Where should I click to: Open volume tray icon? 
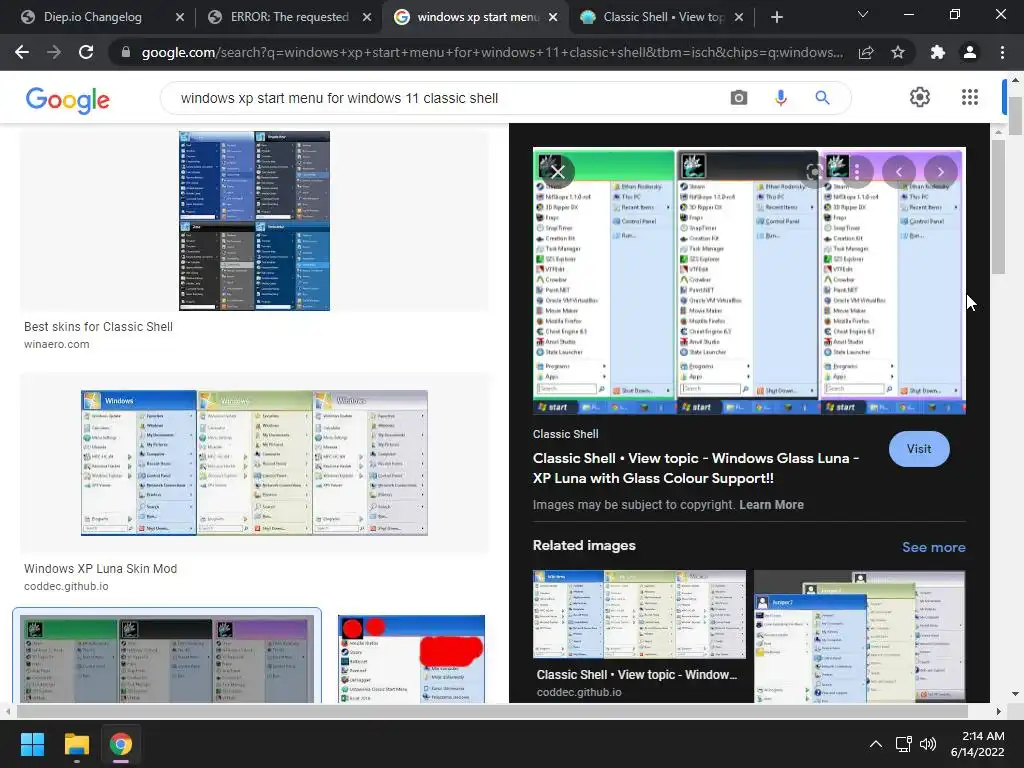click(x=927, y=744)
